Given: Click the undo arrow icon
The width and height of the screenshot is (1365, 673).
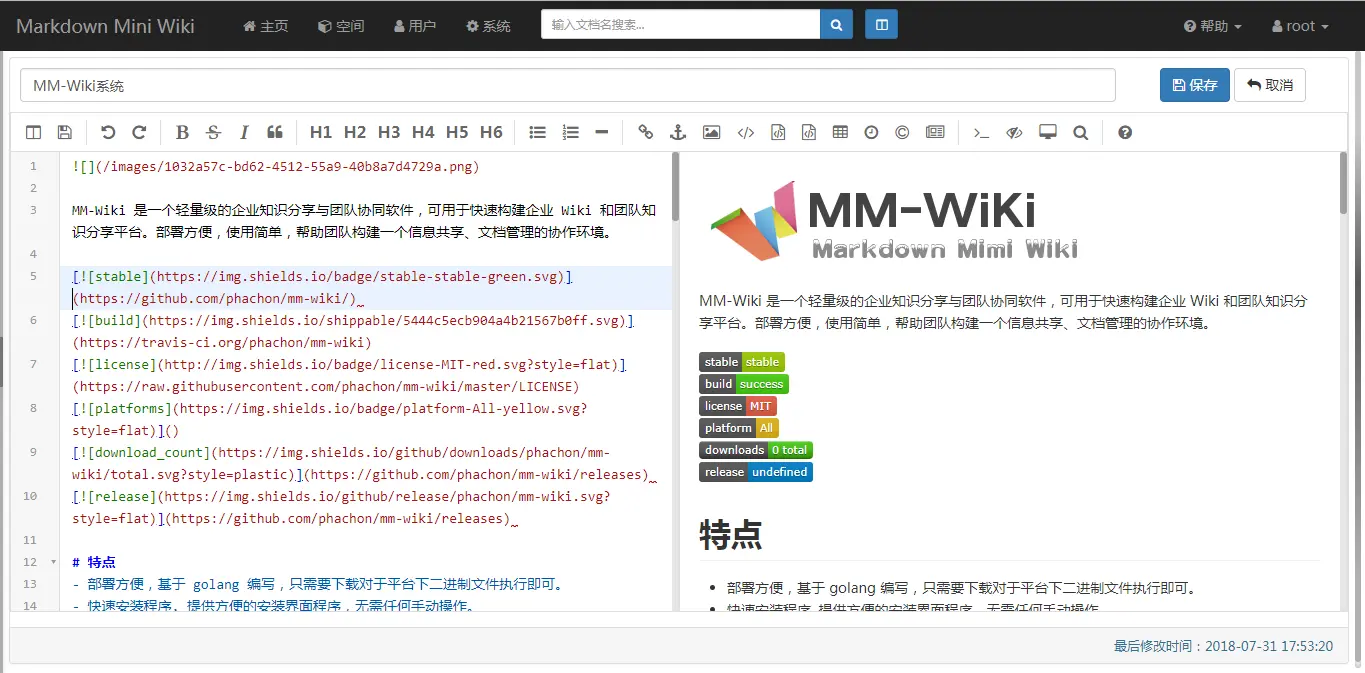Looking at the screenshot, I should [108, 132].
